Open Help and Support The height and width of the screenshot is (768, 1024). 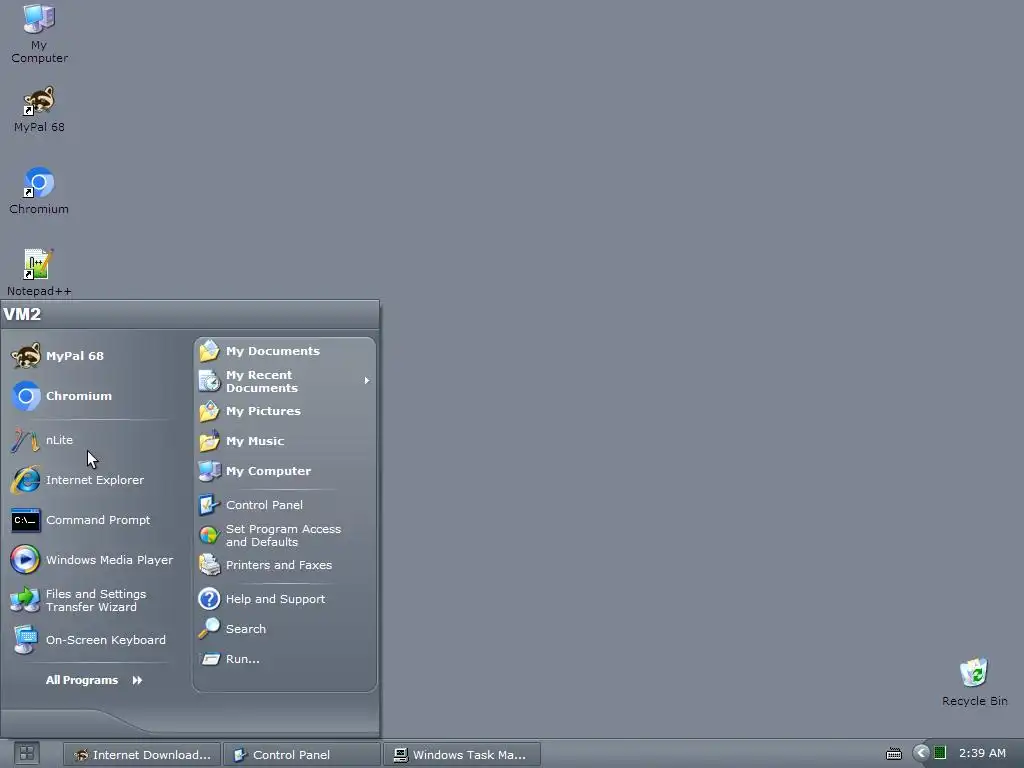[x=285, y=599]
